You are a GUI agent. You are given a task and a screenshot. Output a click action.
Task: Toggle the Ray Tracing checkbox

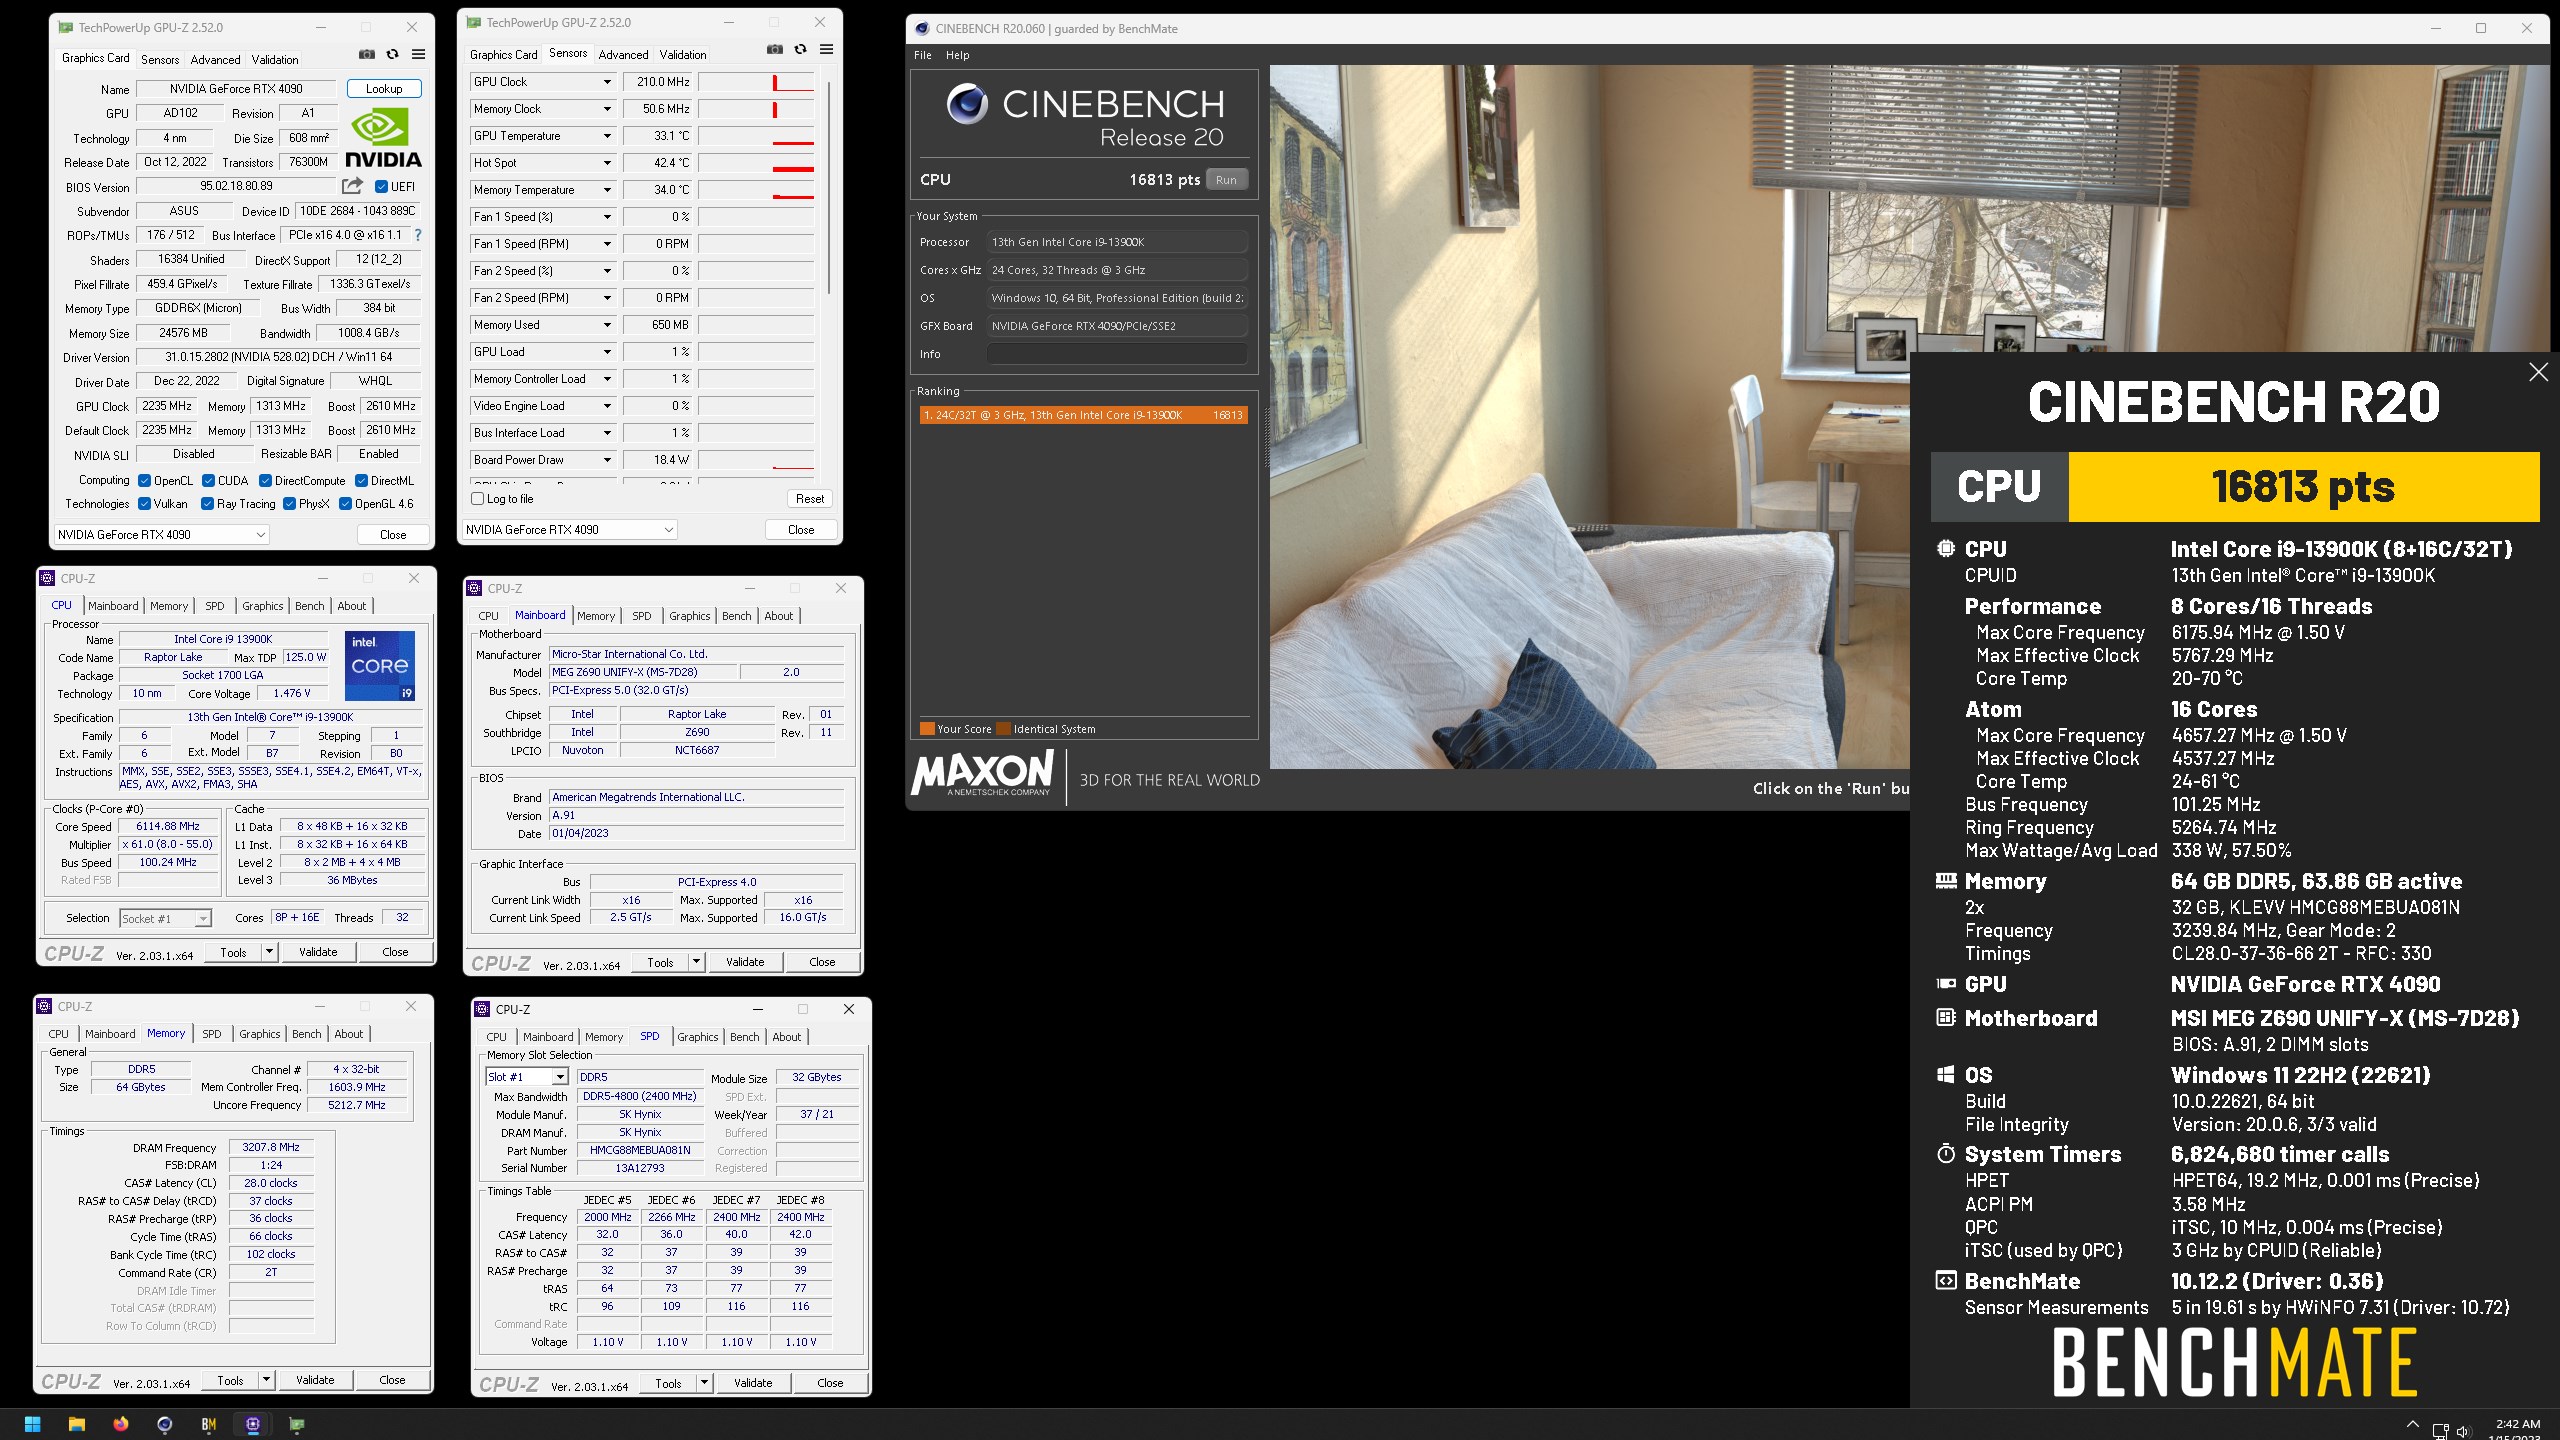pos(208,504)
